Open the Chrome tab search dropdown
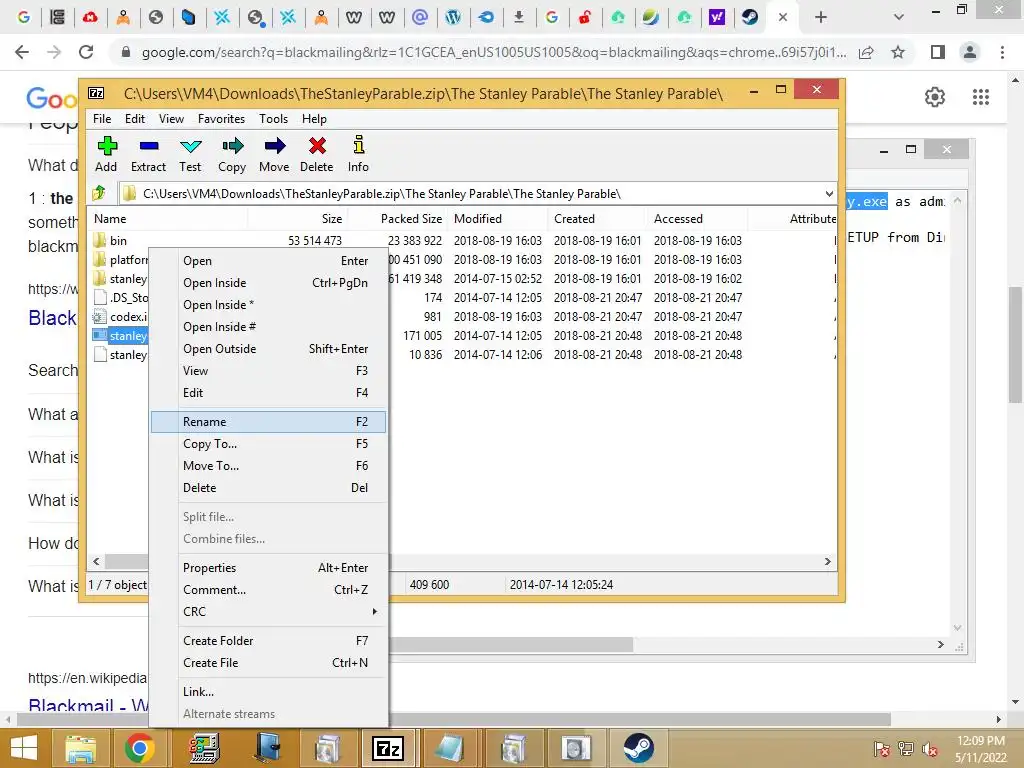 click(899, 18)
